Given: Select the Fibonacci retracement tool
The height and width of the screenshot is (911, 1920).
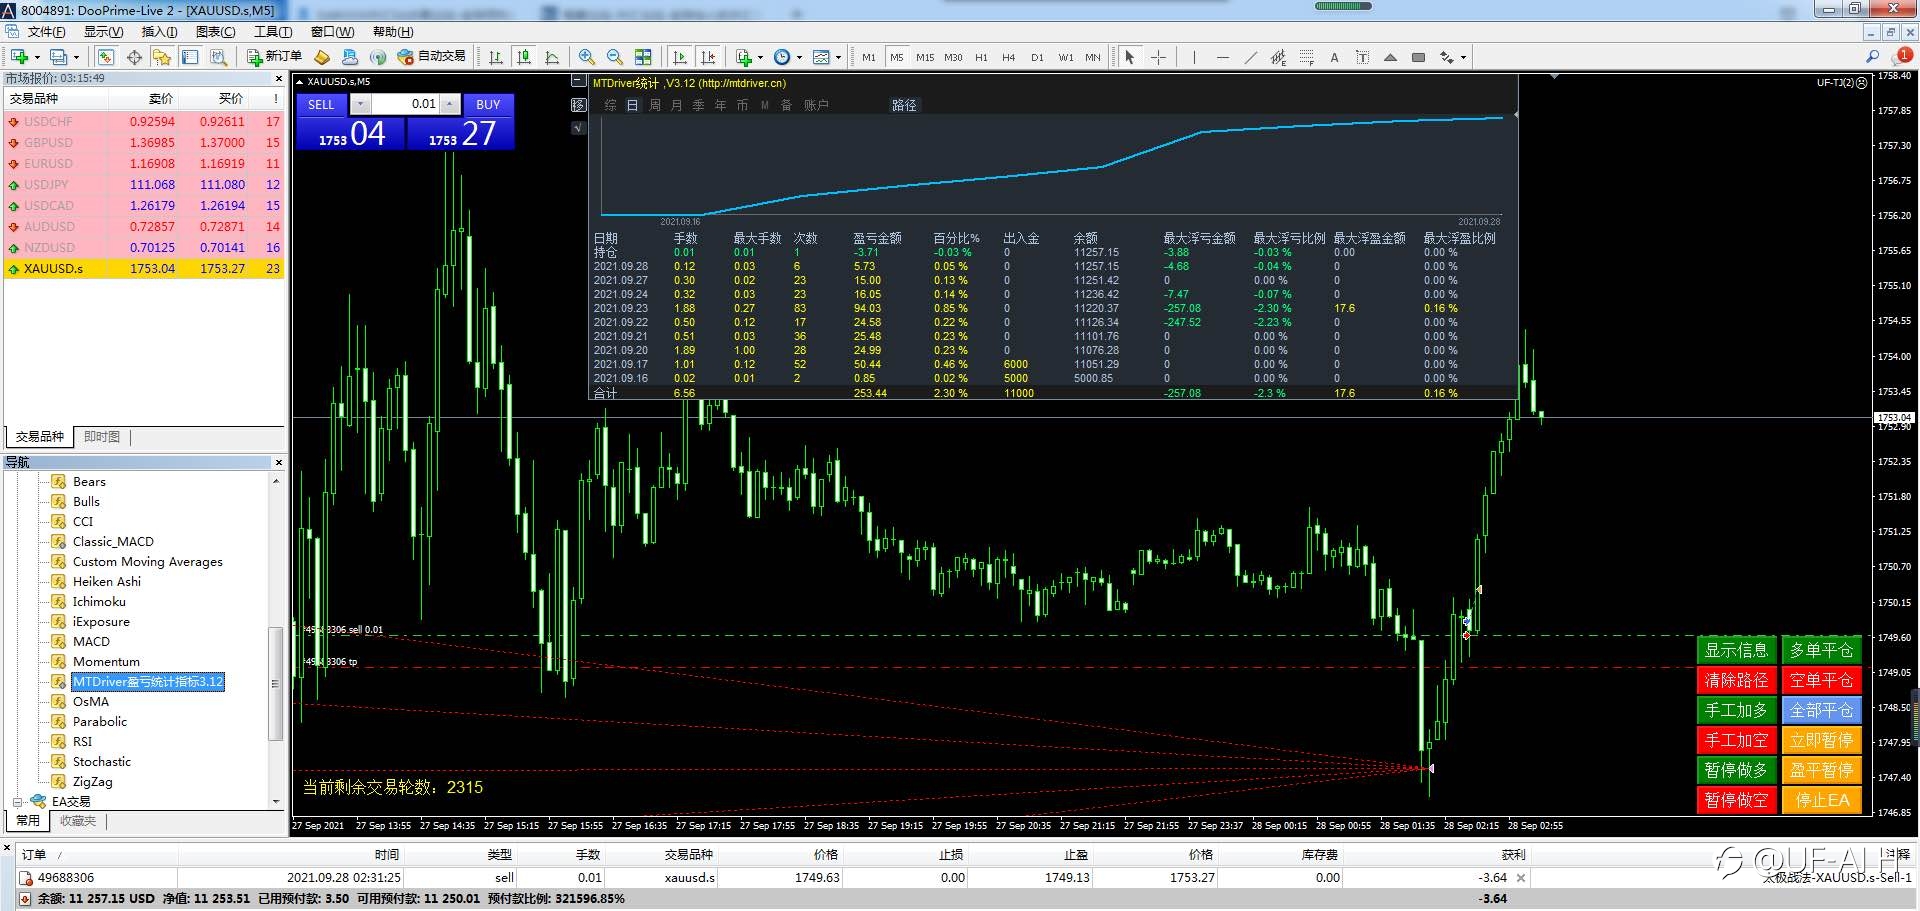Looking at the screenshot, I should click(1306, 57).
